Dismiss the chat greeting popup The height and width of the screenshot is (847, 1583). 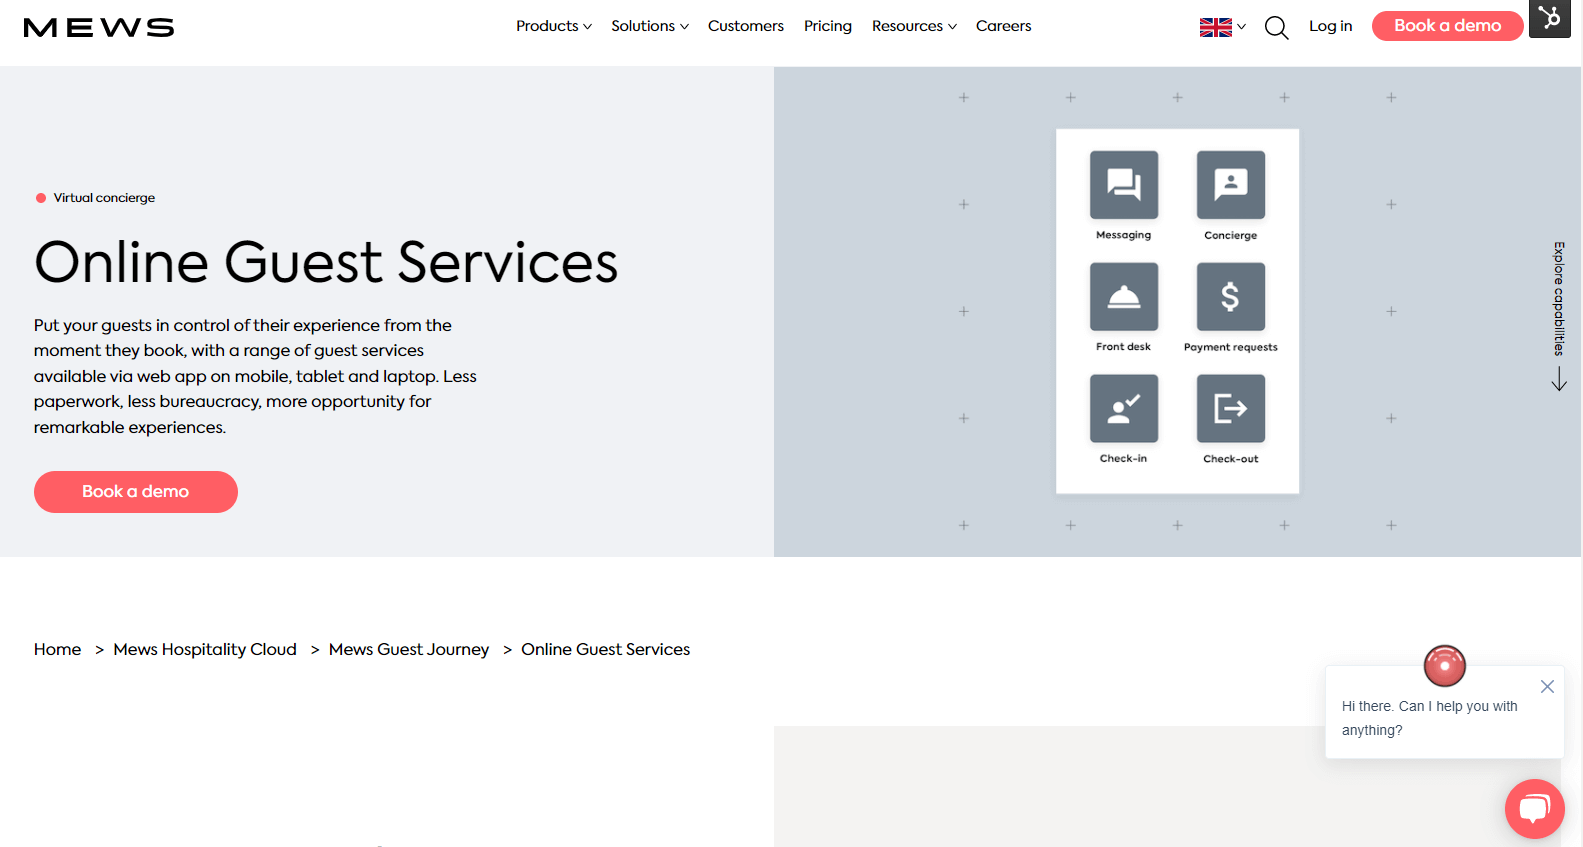pyautogui.click(x=1547, y=686)
